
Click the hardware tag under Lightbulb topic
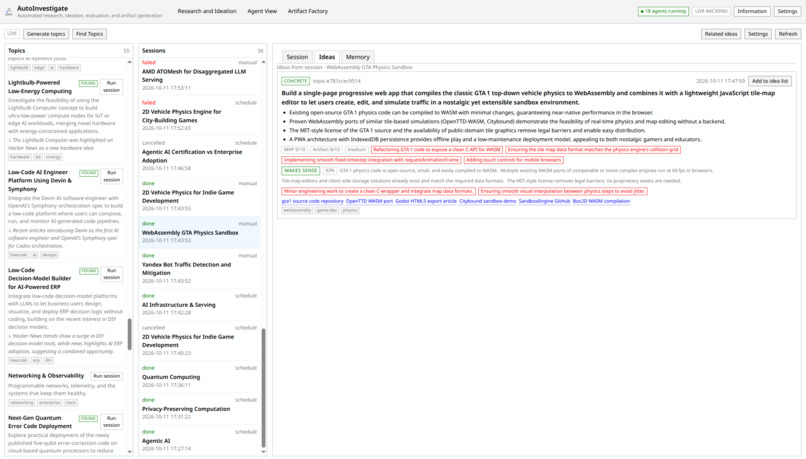pos(20,157)
